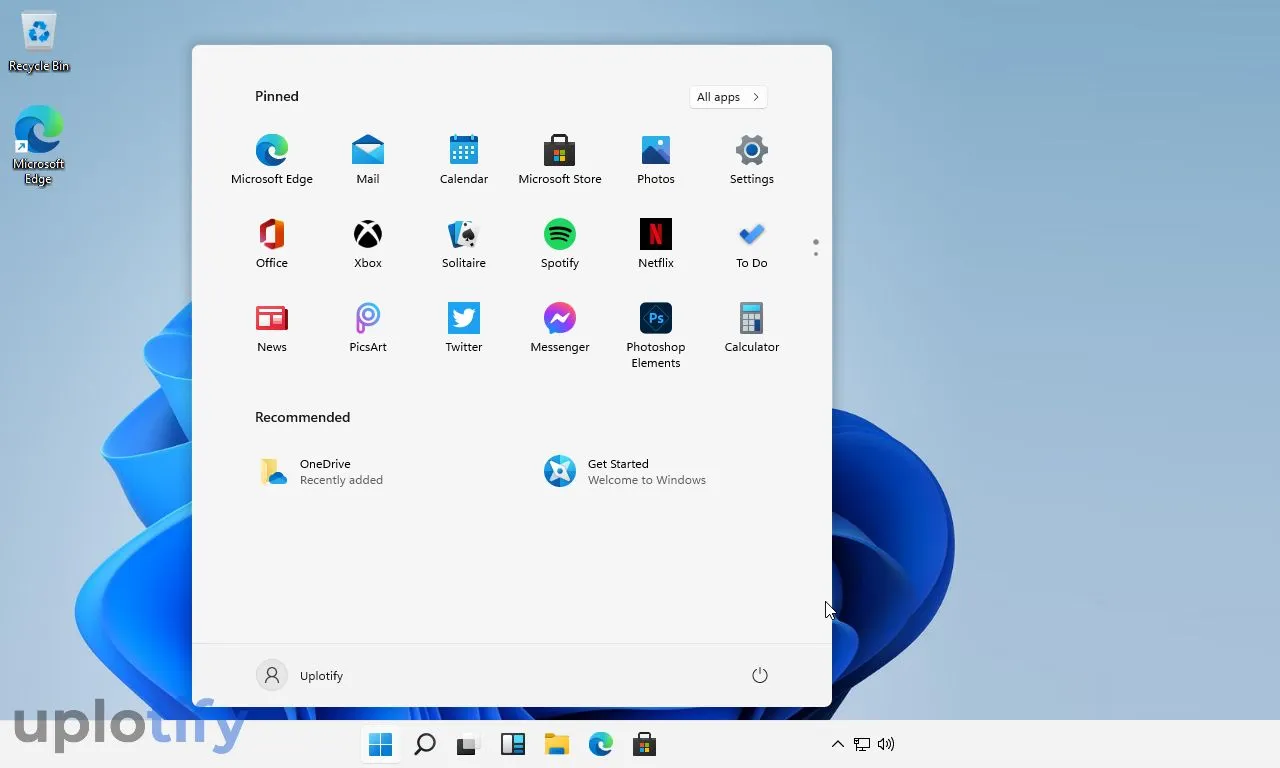Launch the Photos app

click(656, 160)
